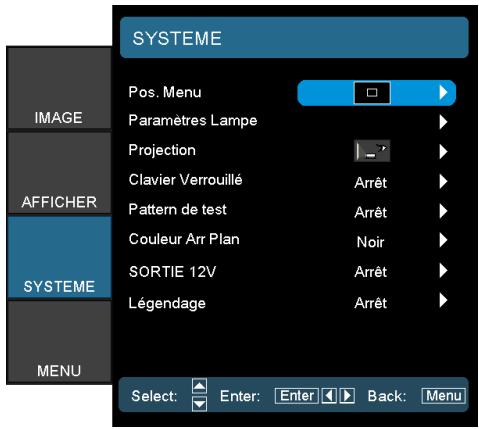The height and width of the screenshot is (429, 479).
Task: Open Paramètres Lampe submenu arrow
Action: click(x=443, y=122)
